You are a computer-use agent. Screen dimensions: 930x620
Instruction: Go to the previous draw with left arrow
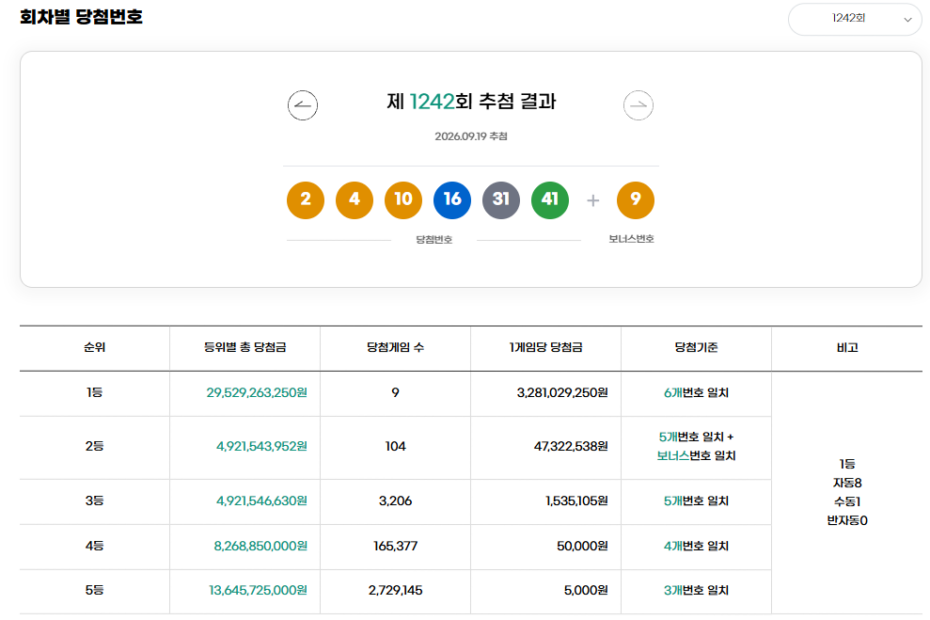302,106
